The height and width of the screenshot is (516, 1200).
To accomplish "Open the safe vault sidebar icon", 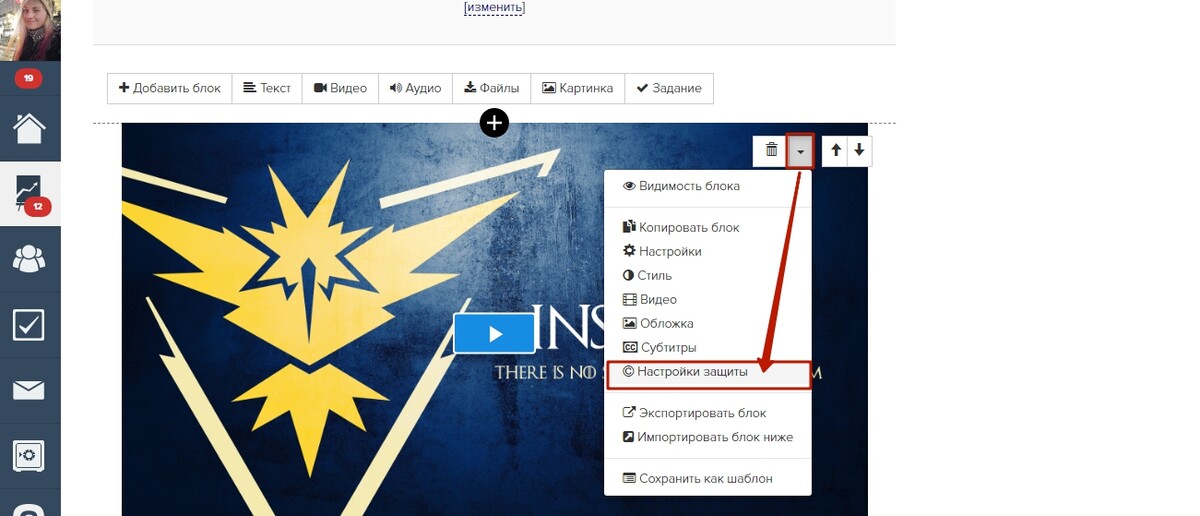I will (29, 455).
